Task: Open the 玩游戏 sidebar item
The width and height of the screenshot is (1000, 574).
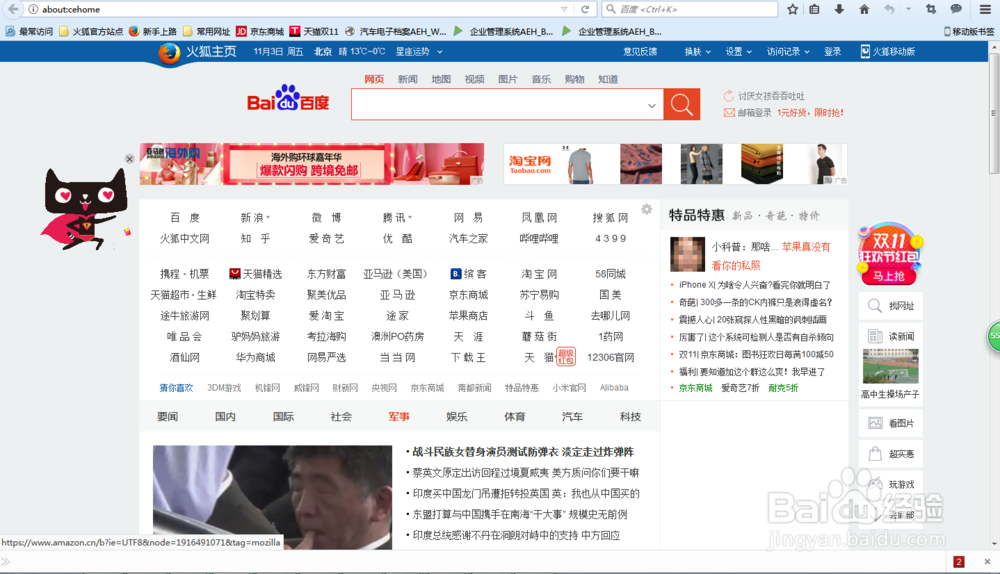Action: tap(890, 484)
